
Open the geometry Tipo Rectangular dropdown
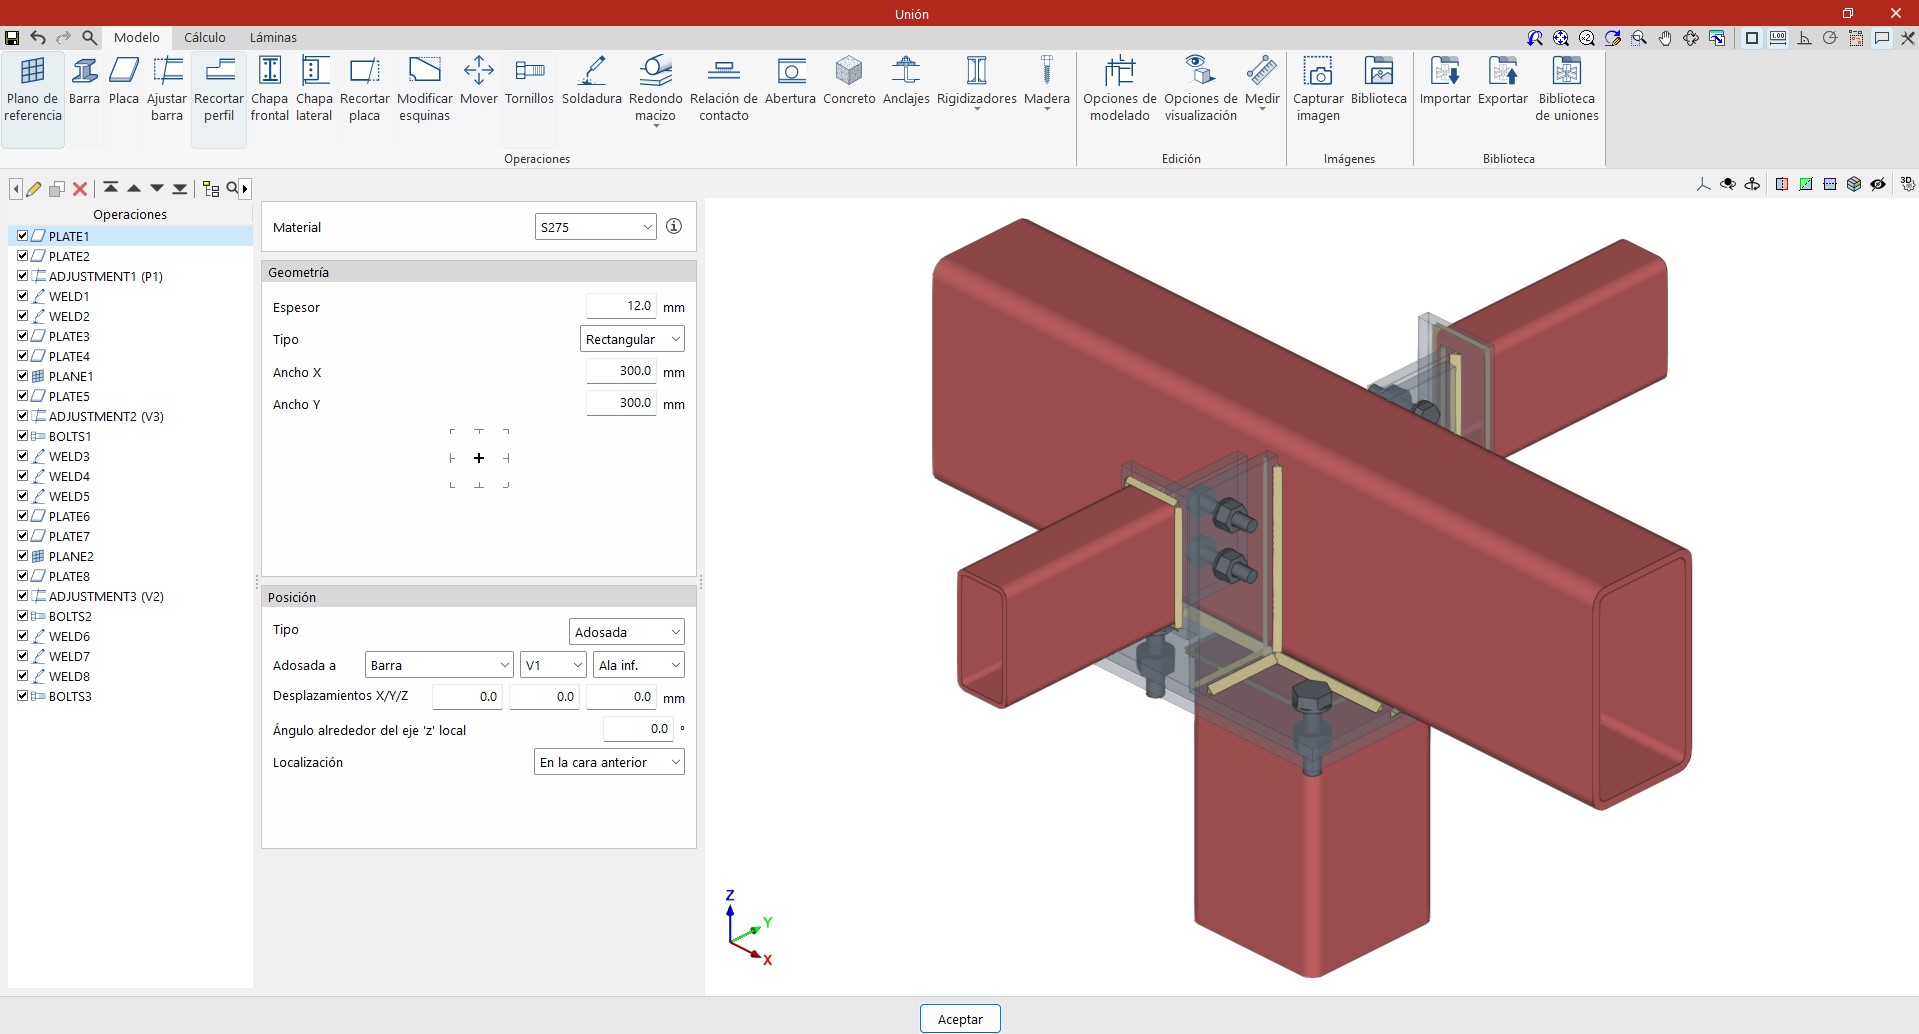[632, 339]
